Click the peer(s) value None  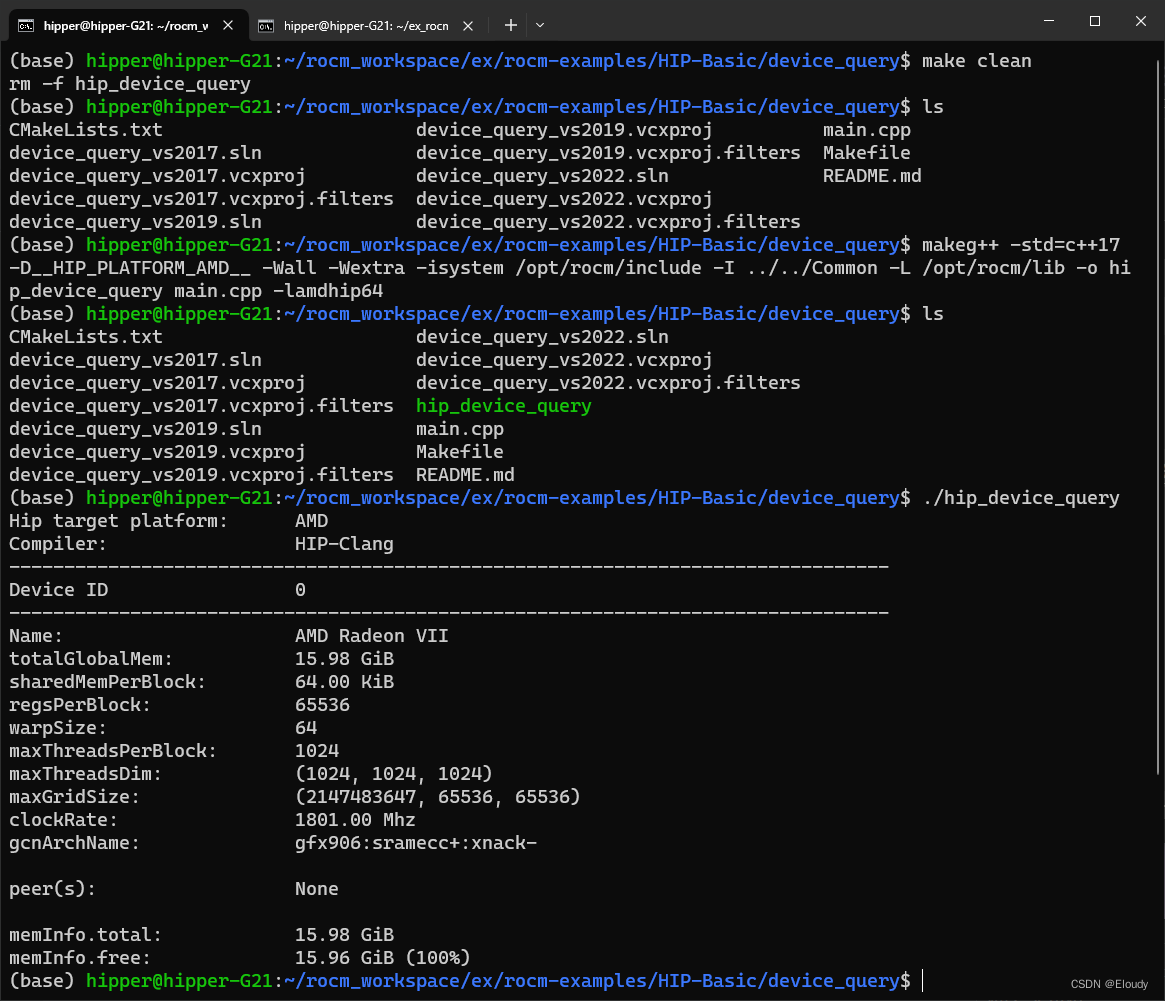[x=317, y=890]
